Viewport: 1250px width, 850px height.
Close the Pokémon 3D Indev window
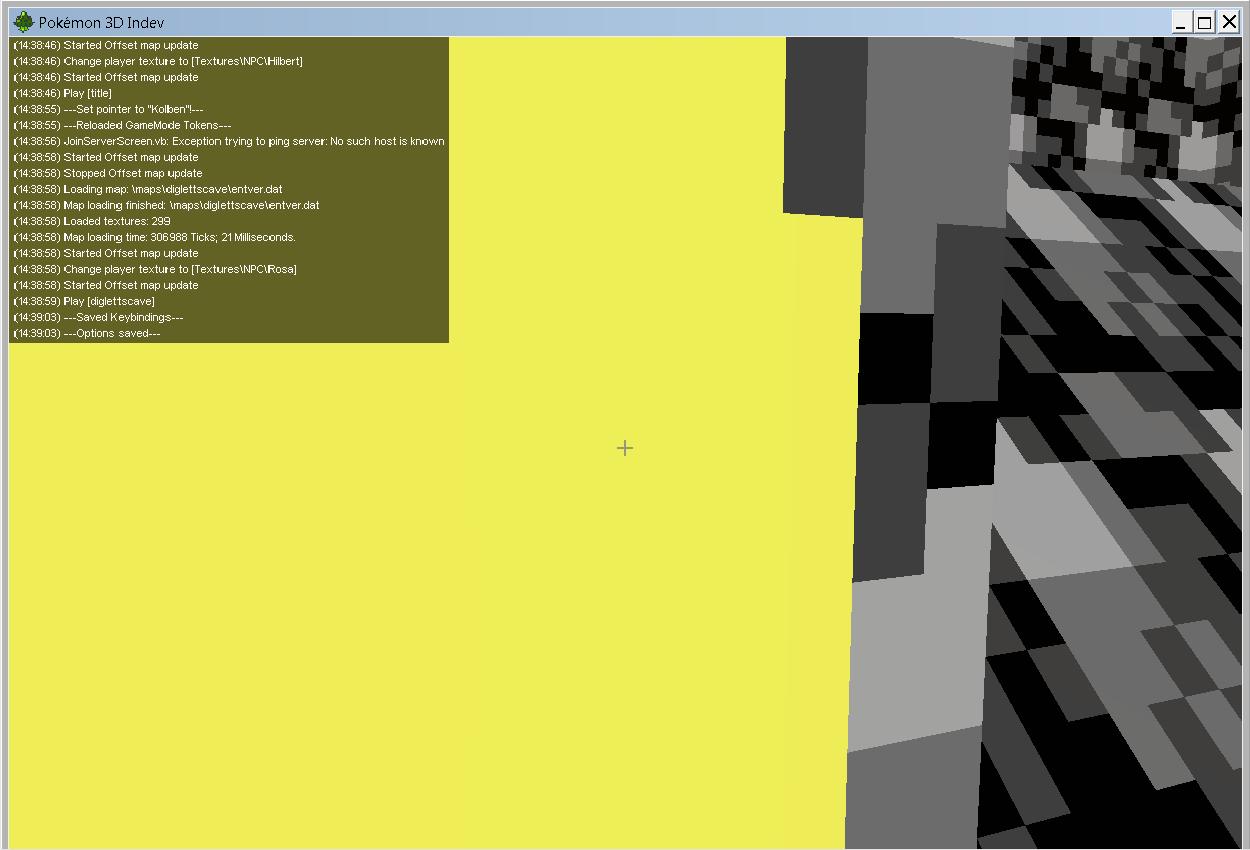[x=1228, y=21]
